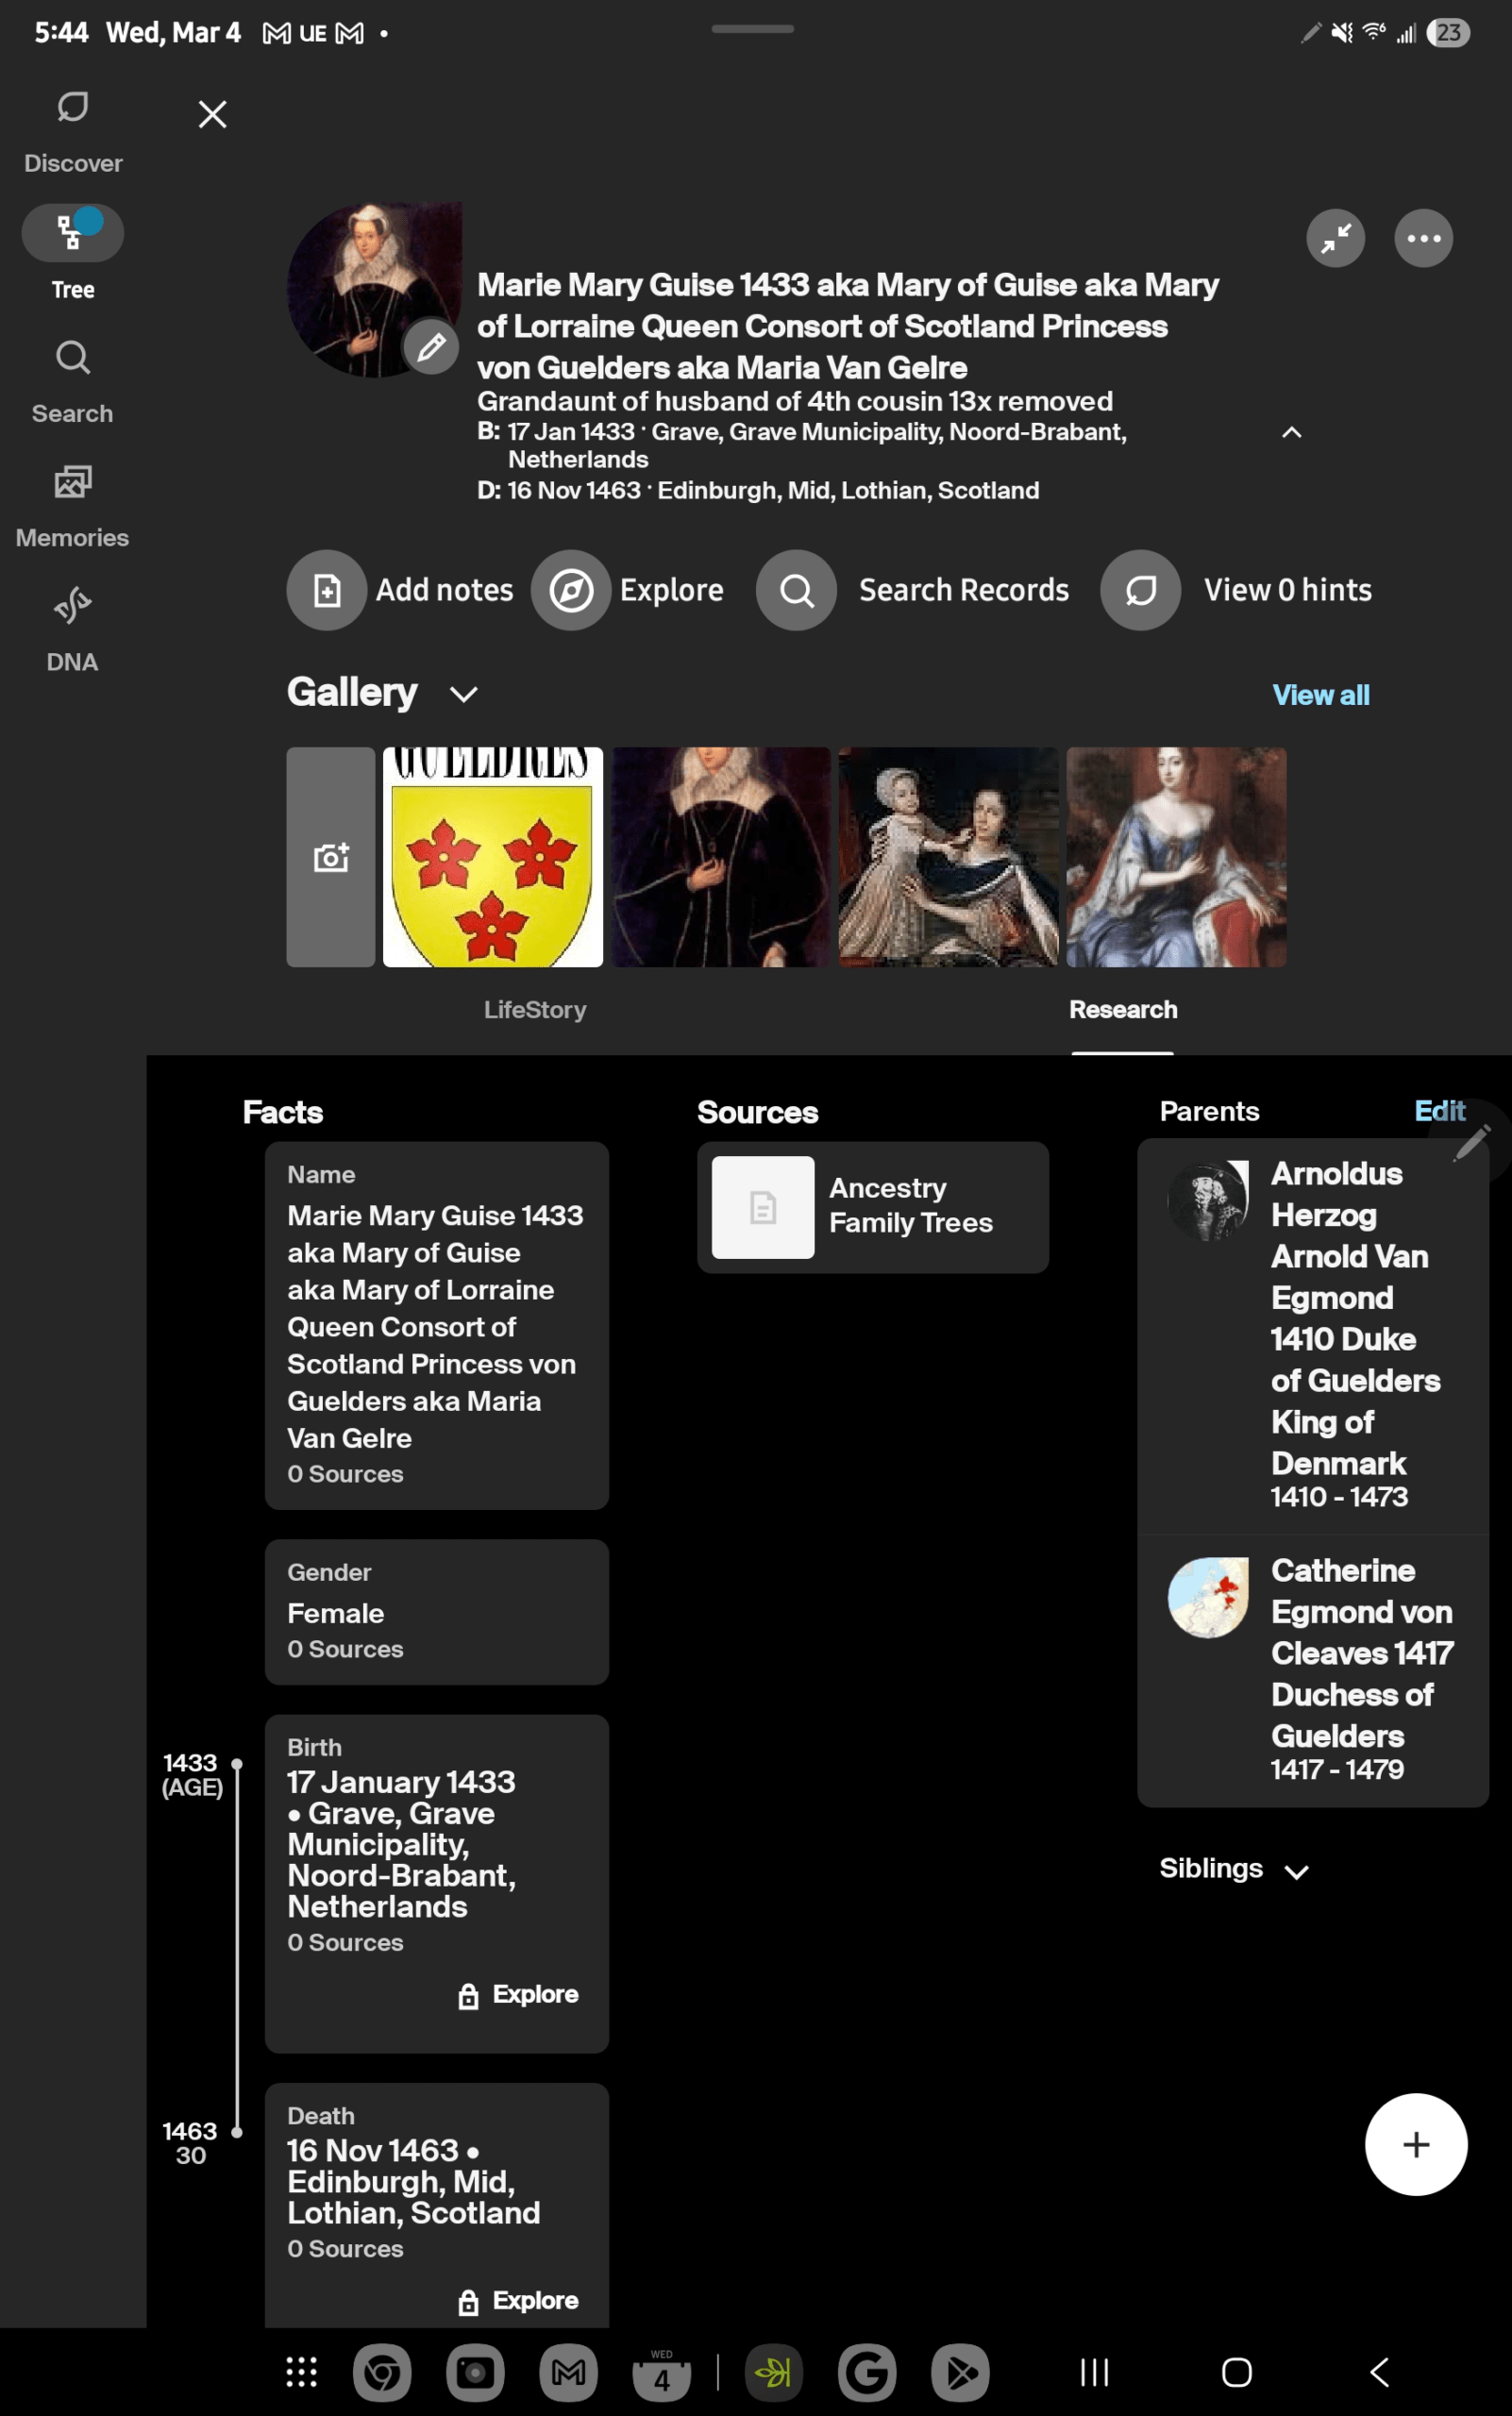Image resolution: width=1512 pixels, height=2416 pixels.
Task: Click the Add notes icon
Action: click(327, 590)
